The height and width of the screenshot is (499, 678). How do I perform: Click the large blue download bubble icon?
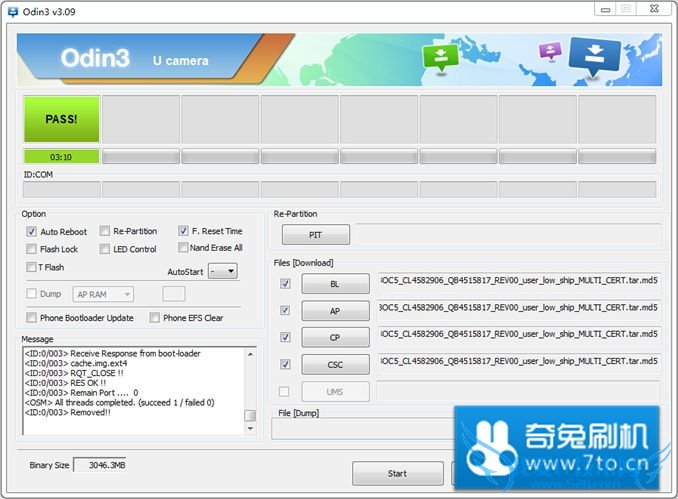pyautogui.click(x=595, y=58)
